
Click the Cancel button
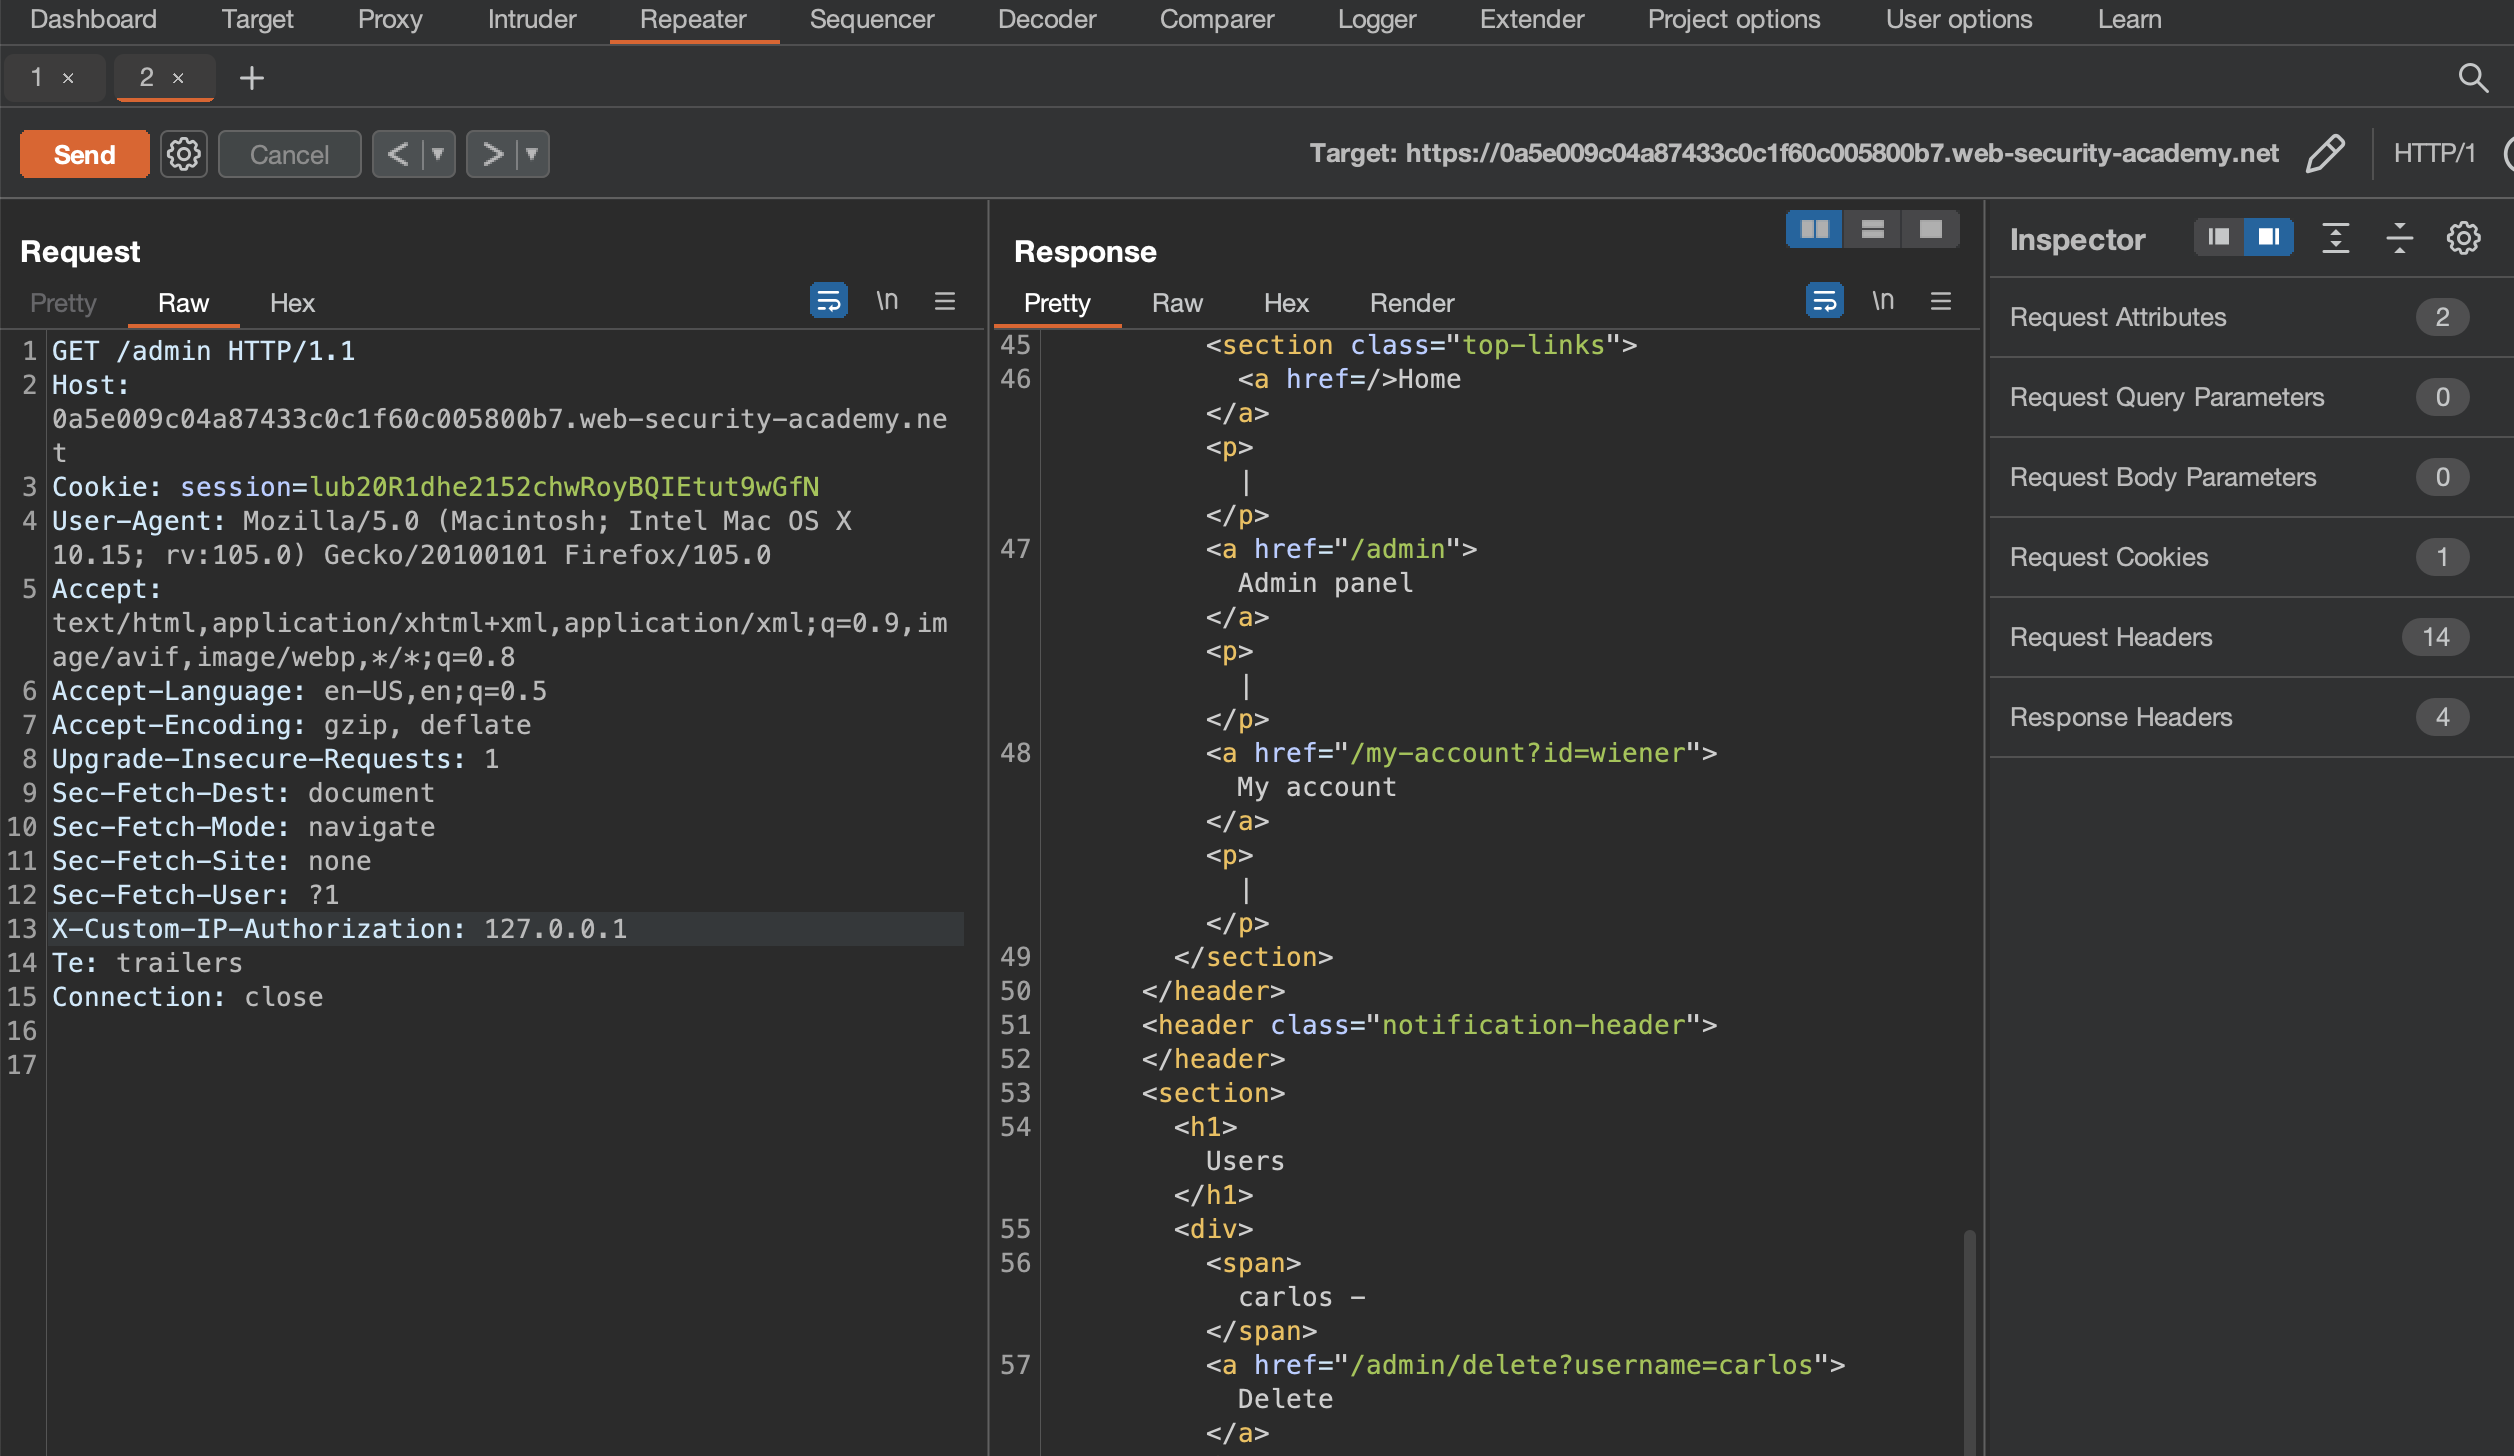click(289, 154)
